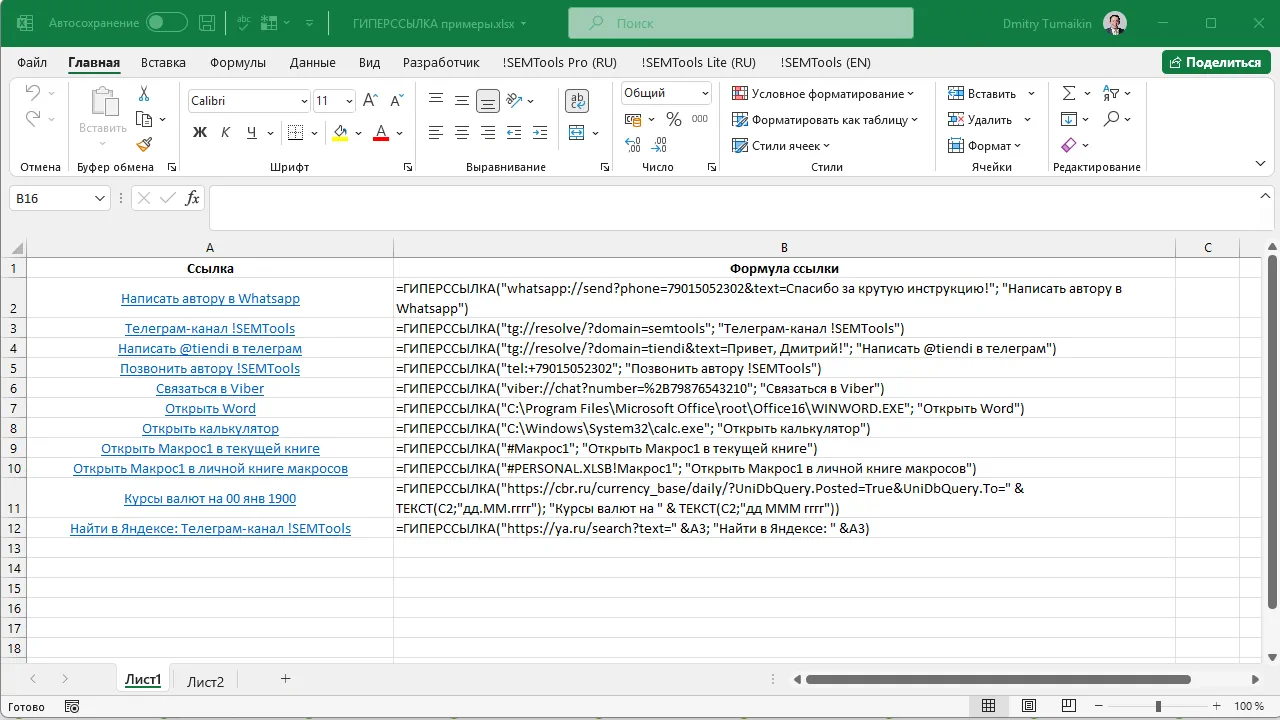This screenshot has width=1280, height=720.
Task: Click the horizontal scrollbar thumb
Action: tap(998, 680)
